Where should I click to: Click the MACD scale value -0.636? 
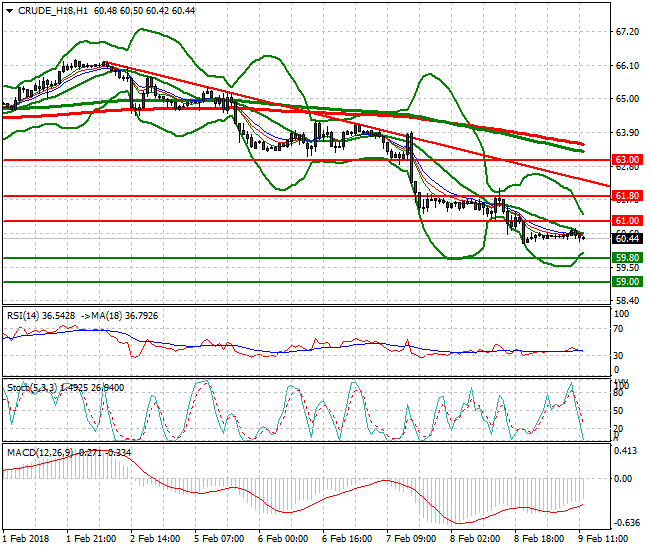[627, 523]
